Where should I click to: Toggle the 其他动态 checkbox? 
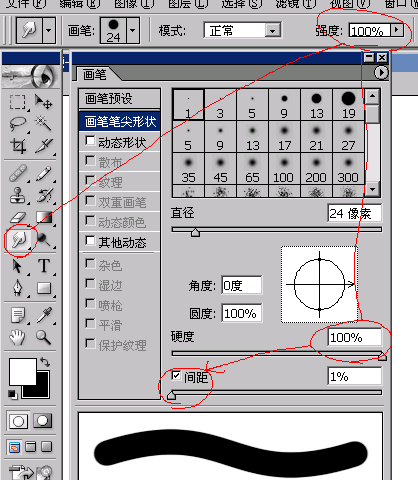coord(90,241)
